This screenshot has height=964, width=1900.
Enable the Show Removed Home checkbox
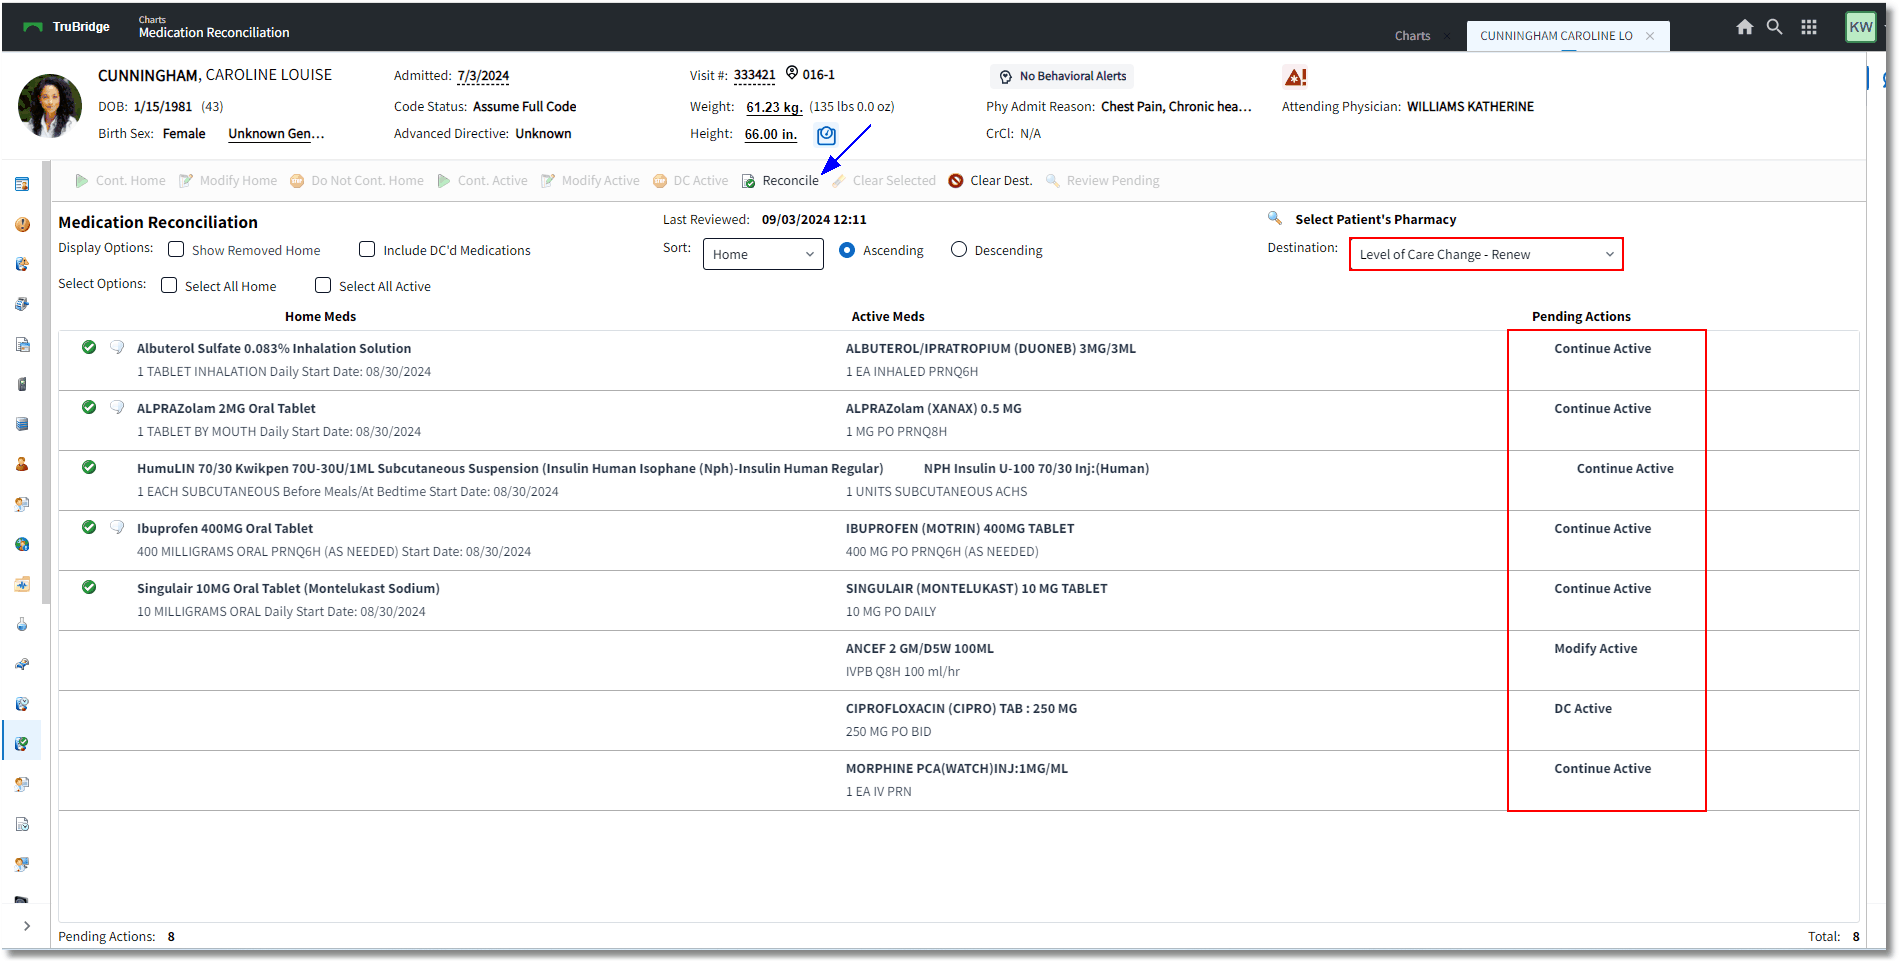176,249
